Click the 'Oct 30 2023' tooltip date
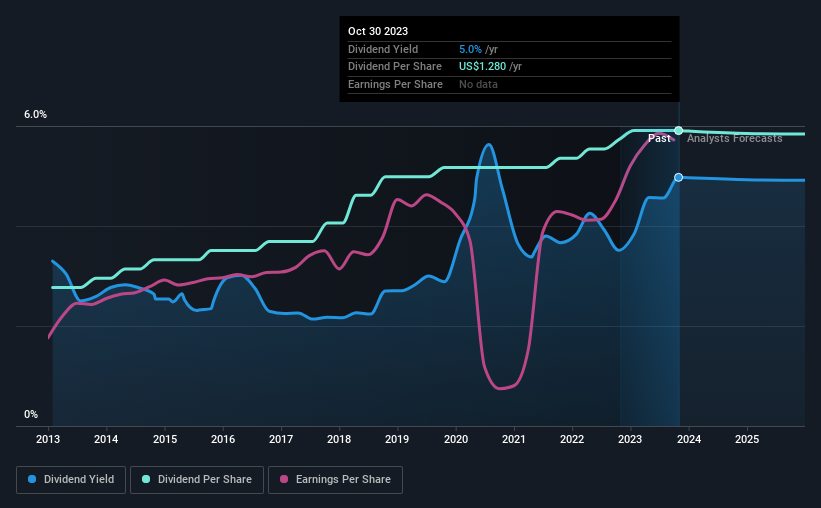821x508 pixels. pos(378,31)
